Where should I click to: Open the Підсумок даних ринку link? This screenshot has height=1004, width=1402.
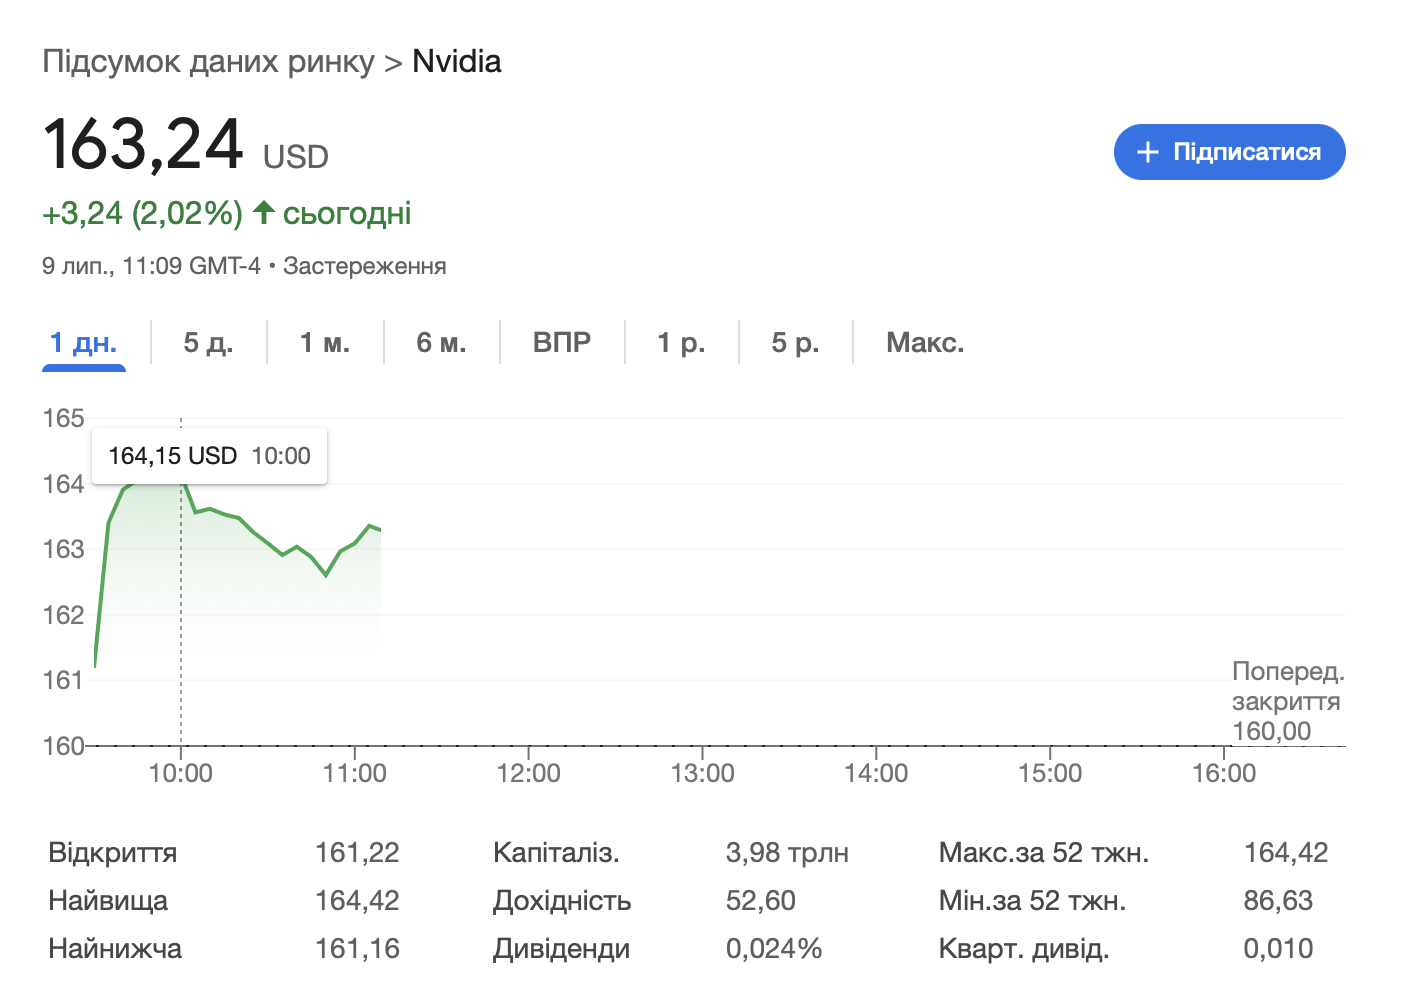(x=208, y=62)
